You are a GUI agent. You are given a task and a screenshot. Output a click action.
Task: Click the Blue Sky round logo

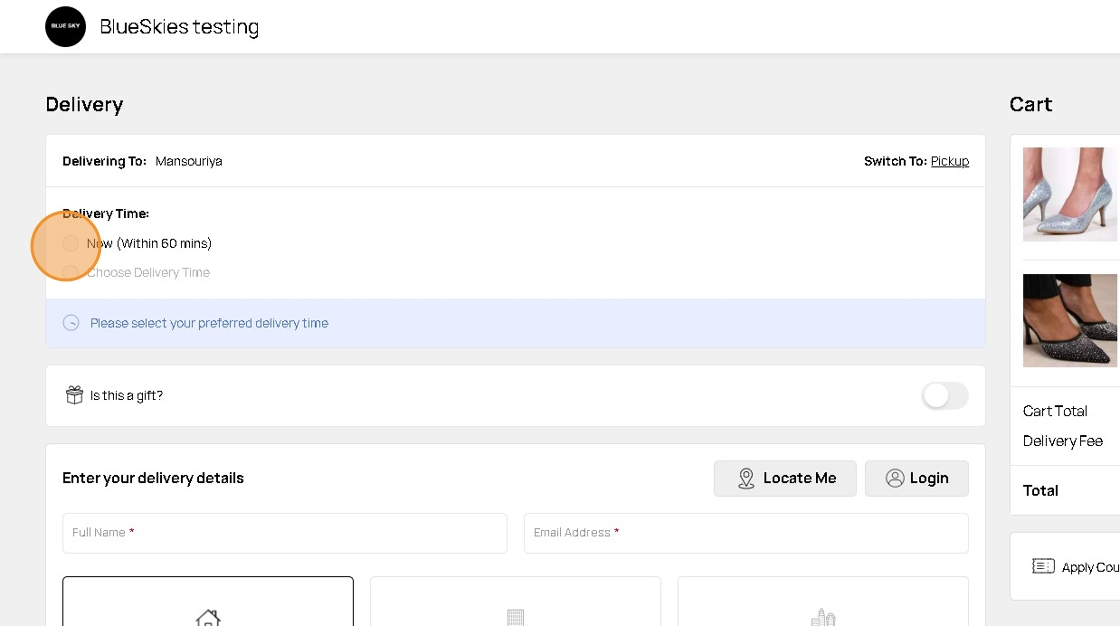pos(66,27)
